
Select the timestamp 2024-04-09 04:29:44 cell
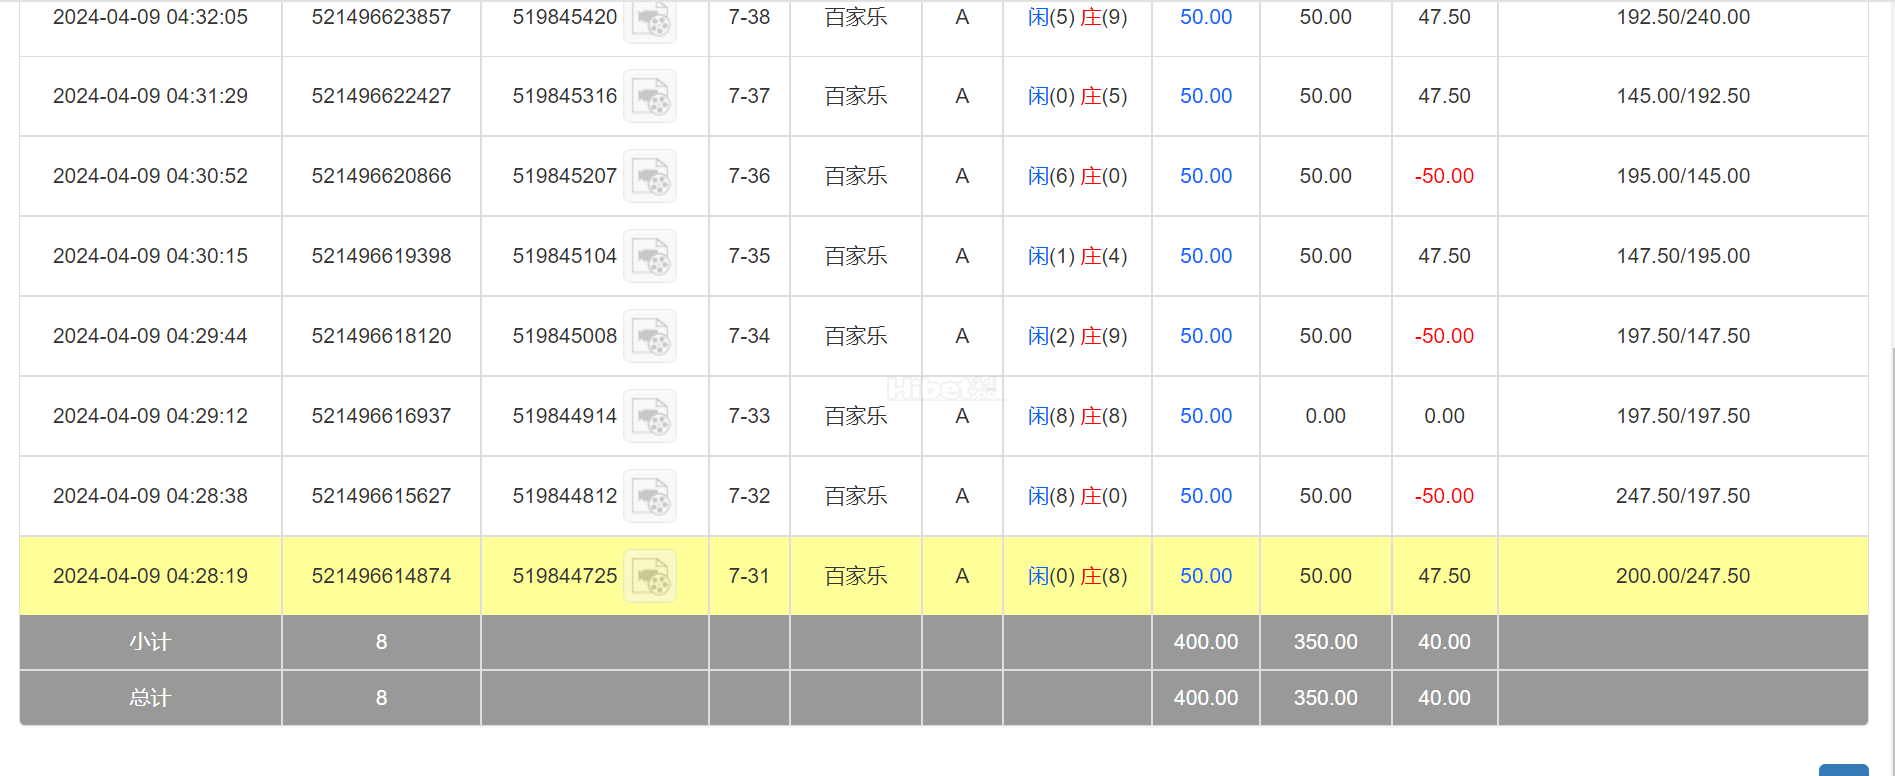(x=150, y=336)
